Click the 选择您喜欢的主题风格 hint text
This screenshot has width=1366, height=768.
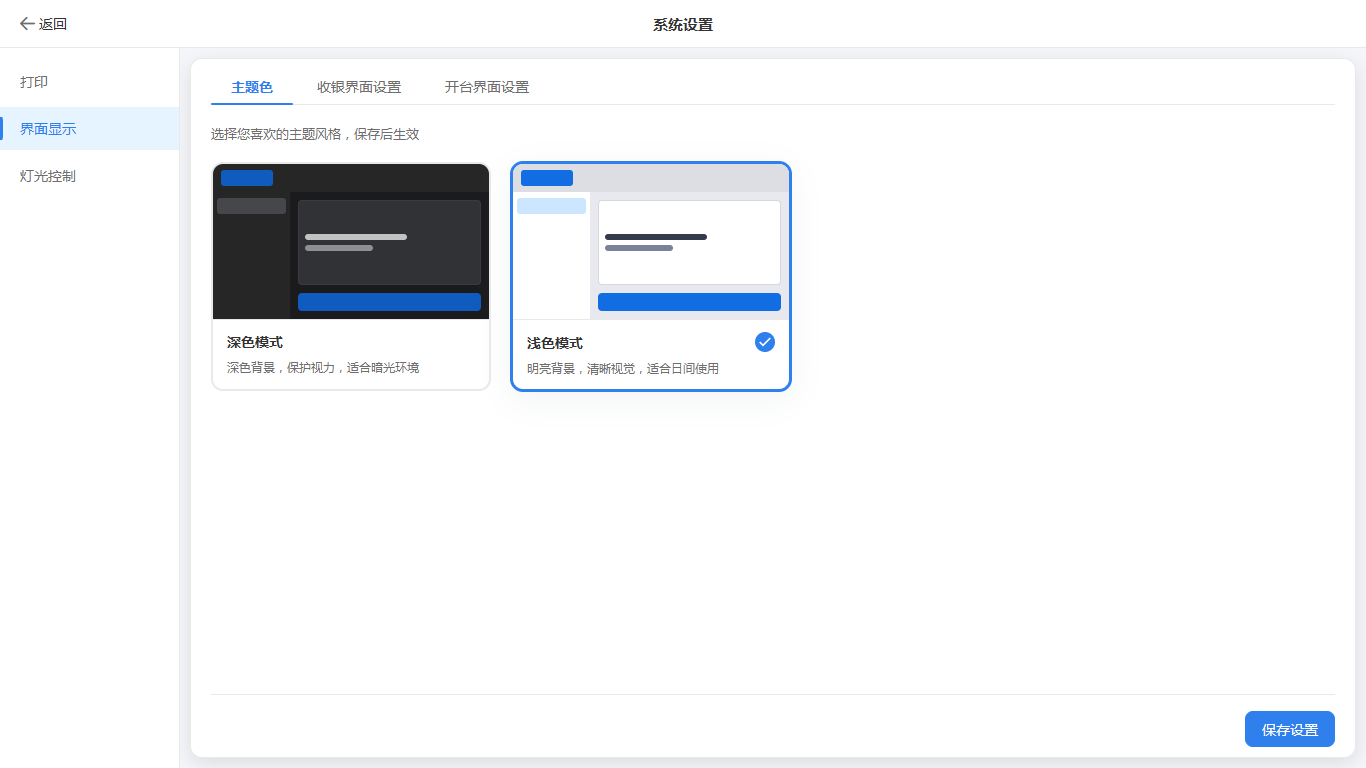[x=315, y=134]
